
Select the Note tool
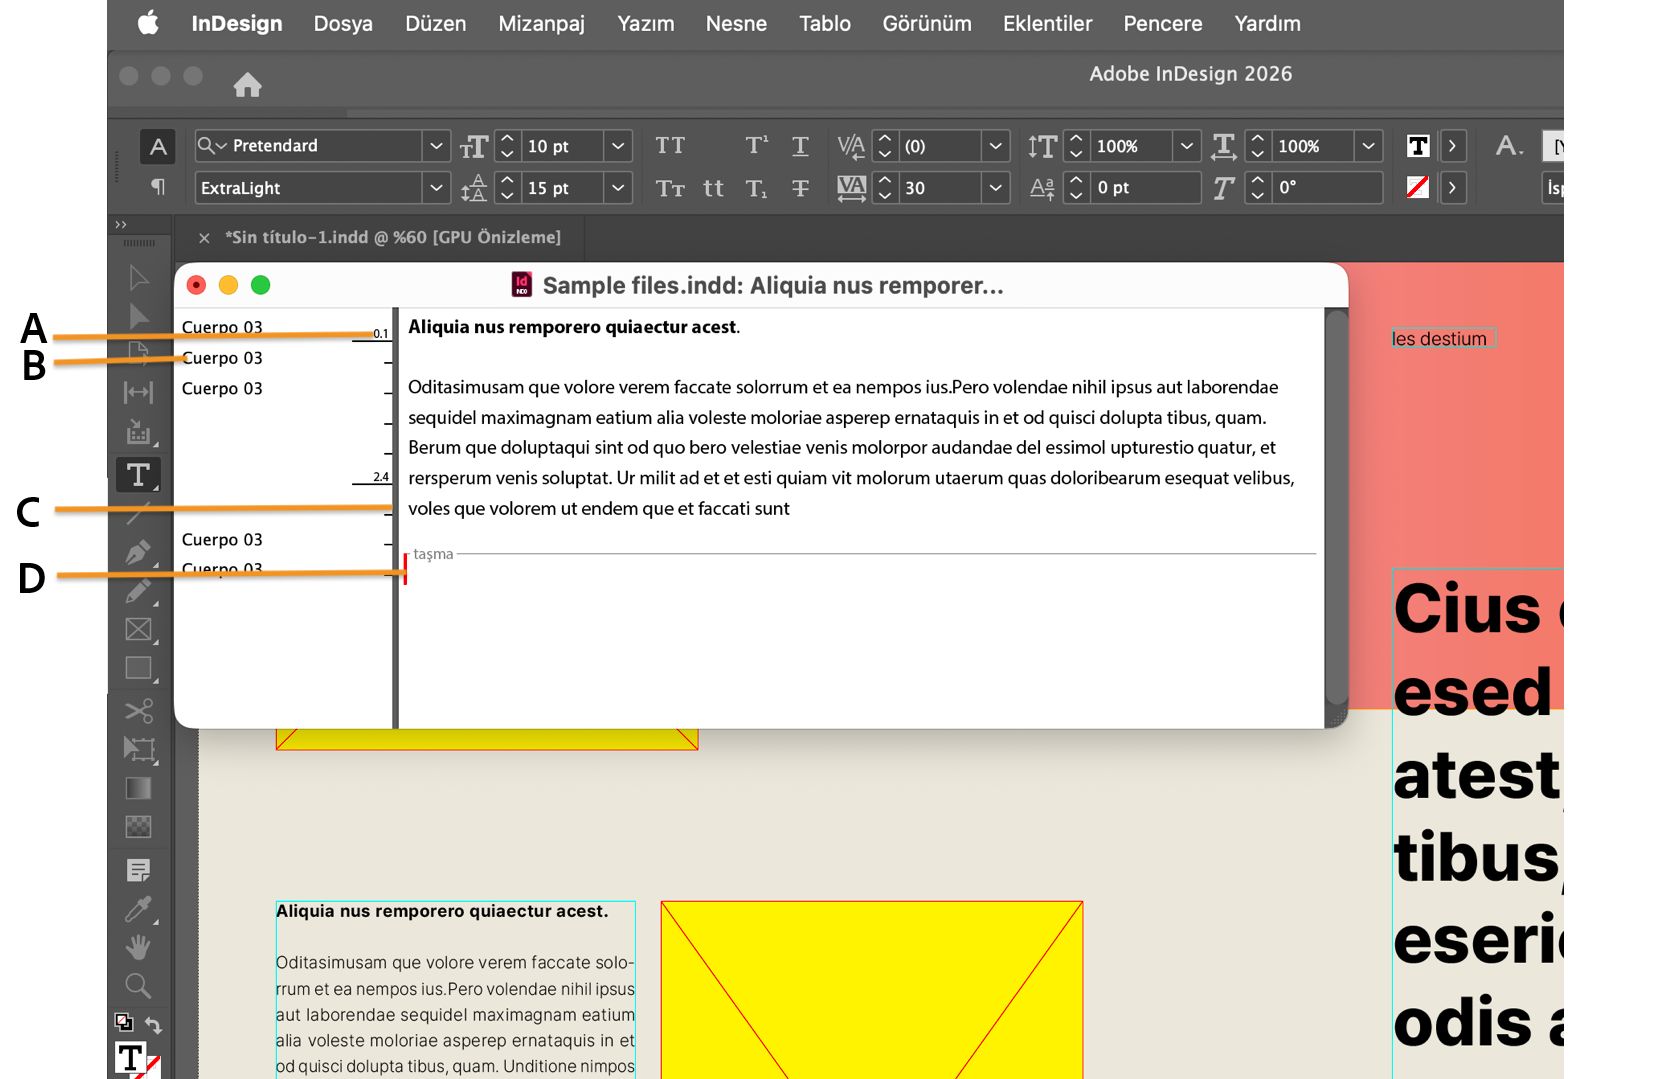(x=139, y=870)
